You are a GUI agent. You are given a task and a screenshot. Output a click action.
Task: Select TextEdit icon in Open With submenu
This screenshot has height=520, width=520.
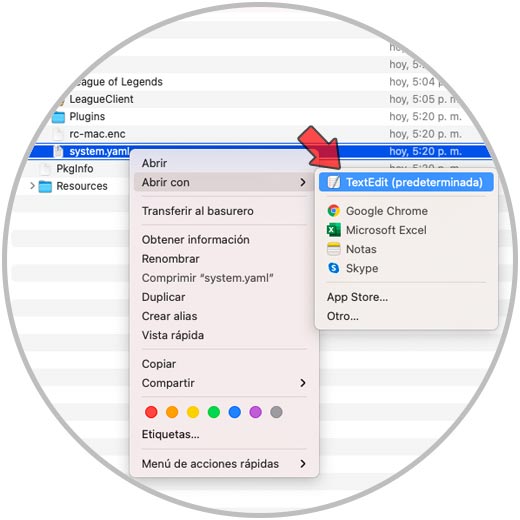[x=334, y=182]
